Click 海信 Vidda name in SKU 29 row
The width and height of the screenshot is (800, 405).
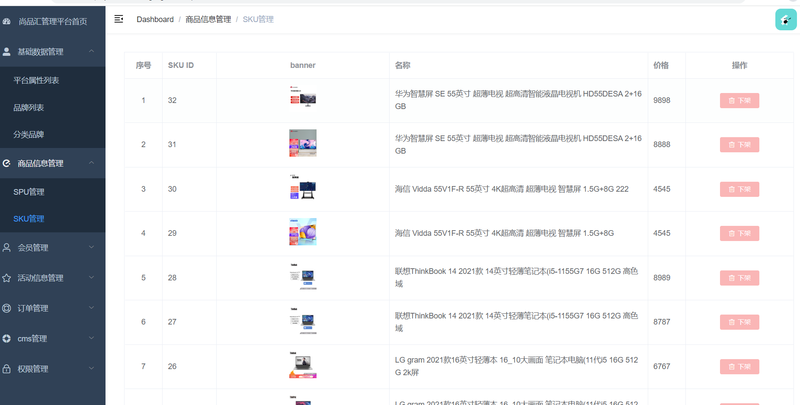(x=504, y=233)
